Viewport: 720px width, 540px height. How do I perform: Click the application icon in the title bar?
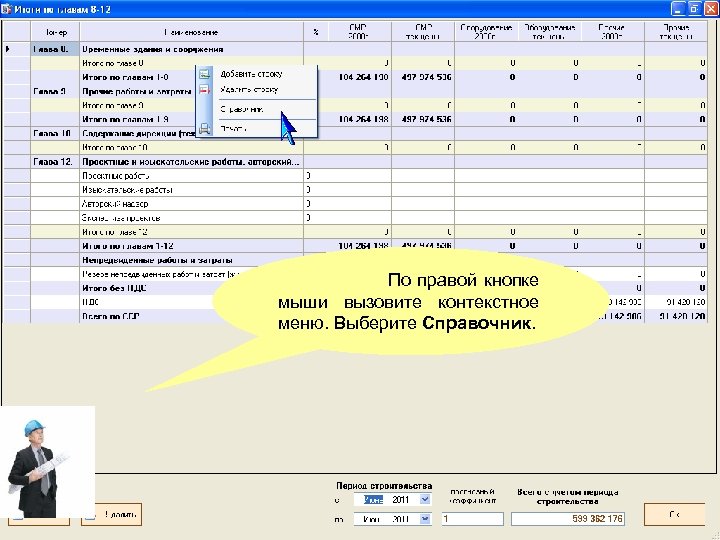[6, 9]
